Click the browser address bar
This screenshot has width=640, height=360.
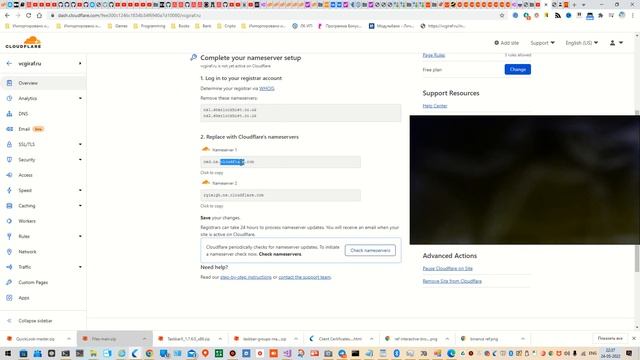point(273,16)
